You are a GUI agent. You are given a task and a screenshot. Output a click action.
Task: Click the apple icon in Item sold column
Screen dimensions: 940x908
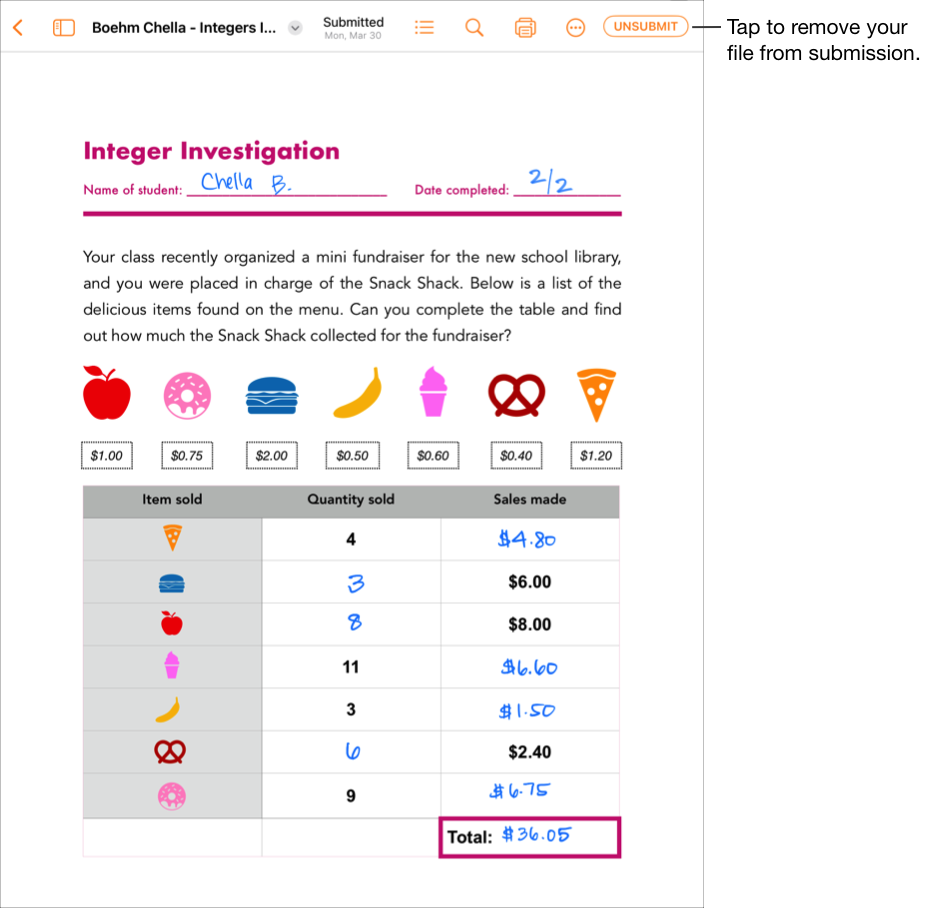click(171, 623)
